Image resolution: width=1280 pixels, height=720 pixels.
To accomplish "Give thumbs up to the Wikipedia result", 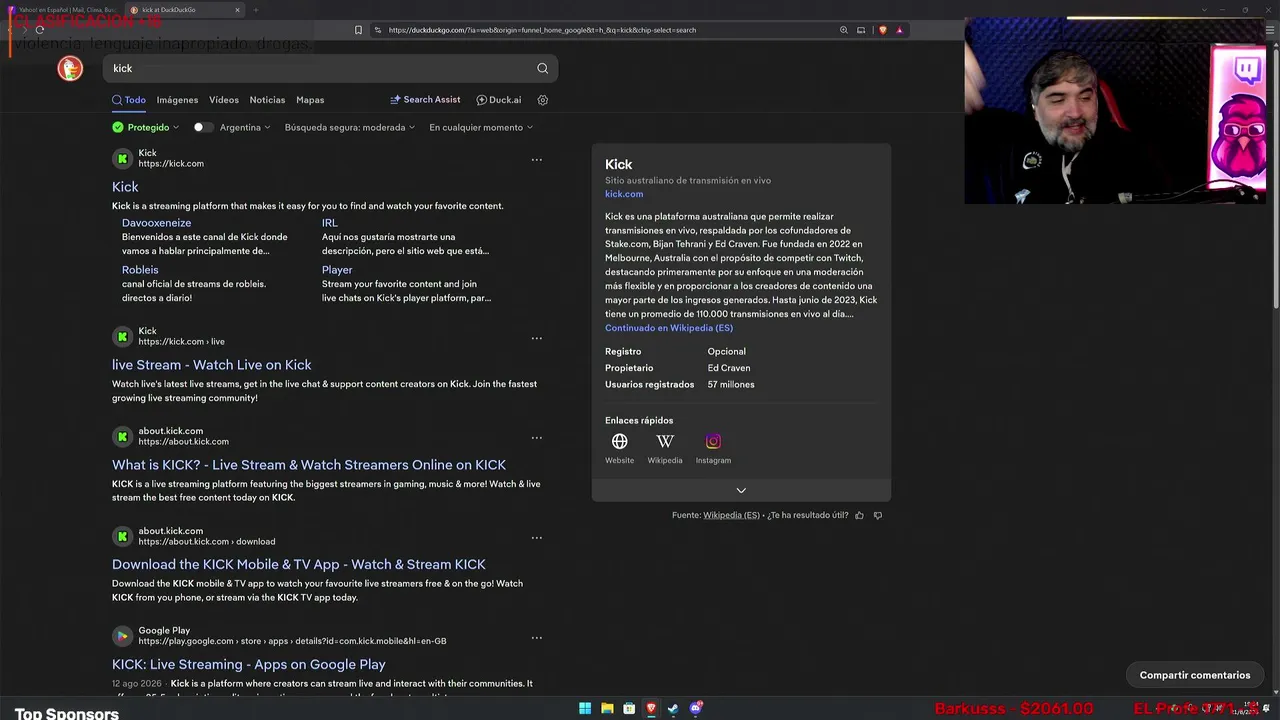I will 859,515.
